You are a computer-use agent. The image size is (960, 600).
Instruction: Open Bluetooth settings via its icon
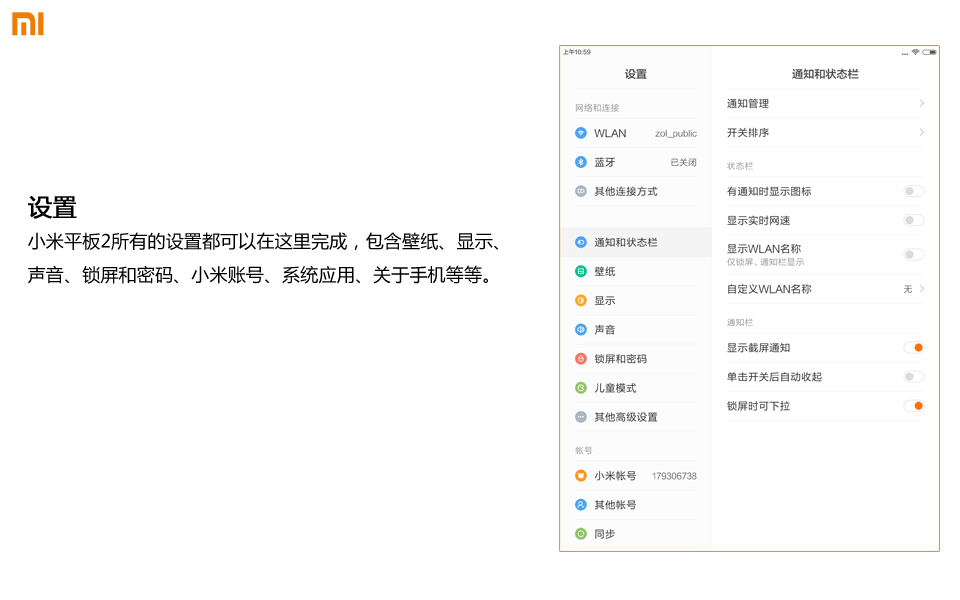tap(582, 162)
